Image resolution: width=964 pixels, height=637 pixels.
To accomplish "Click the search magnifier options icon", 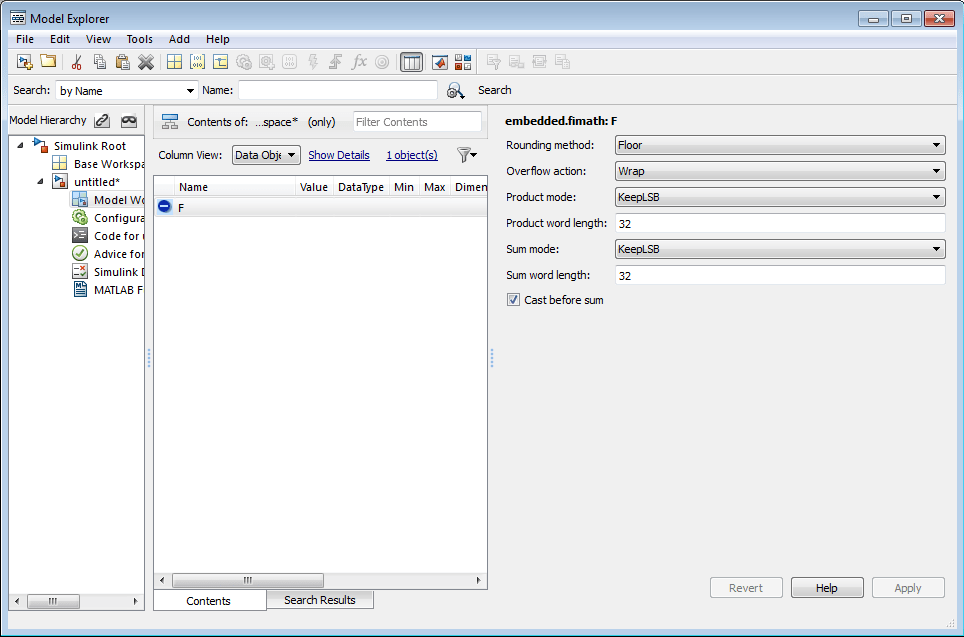I will pos(456,91).
